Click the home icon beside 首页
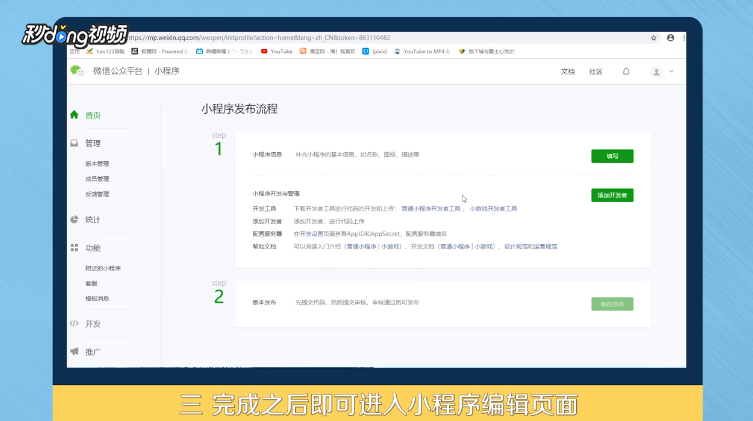 coord(74,115)
